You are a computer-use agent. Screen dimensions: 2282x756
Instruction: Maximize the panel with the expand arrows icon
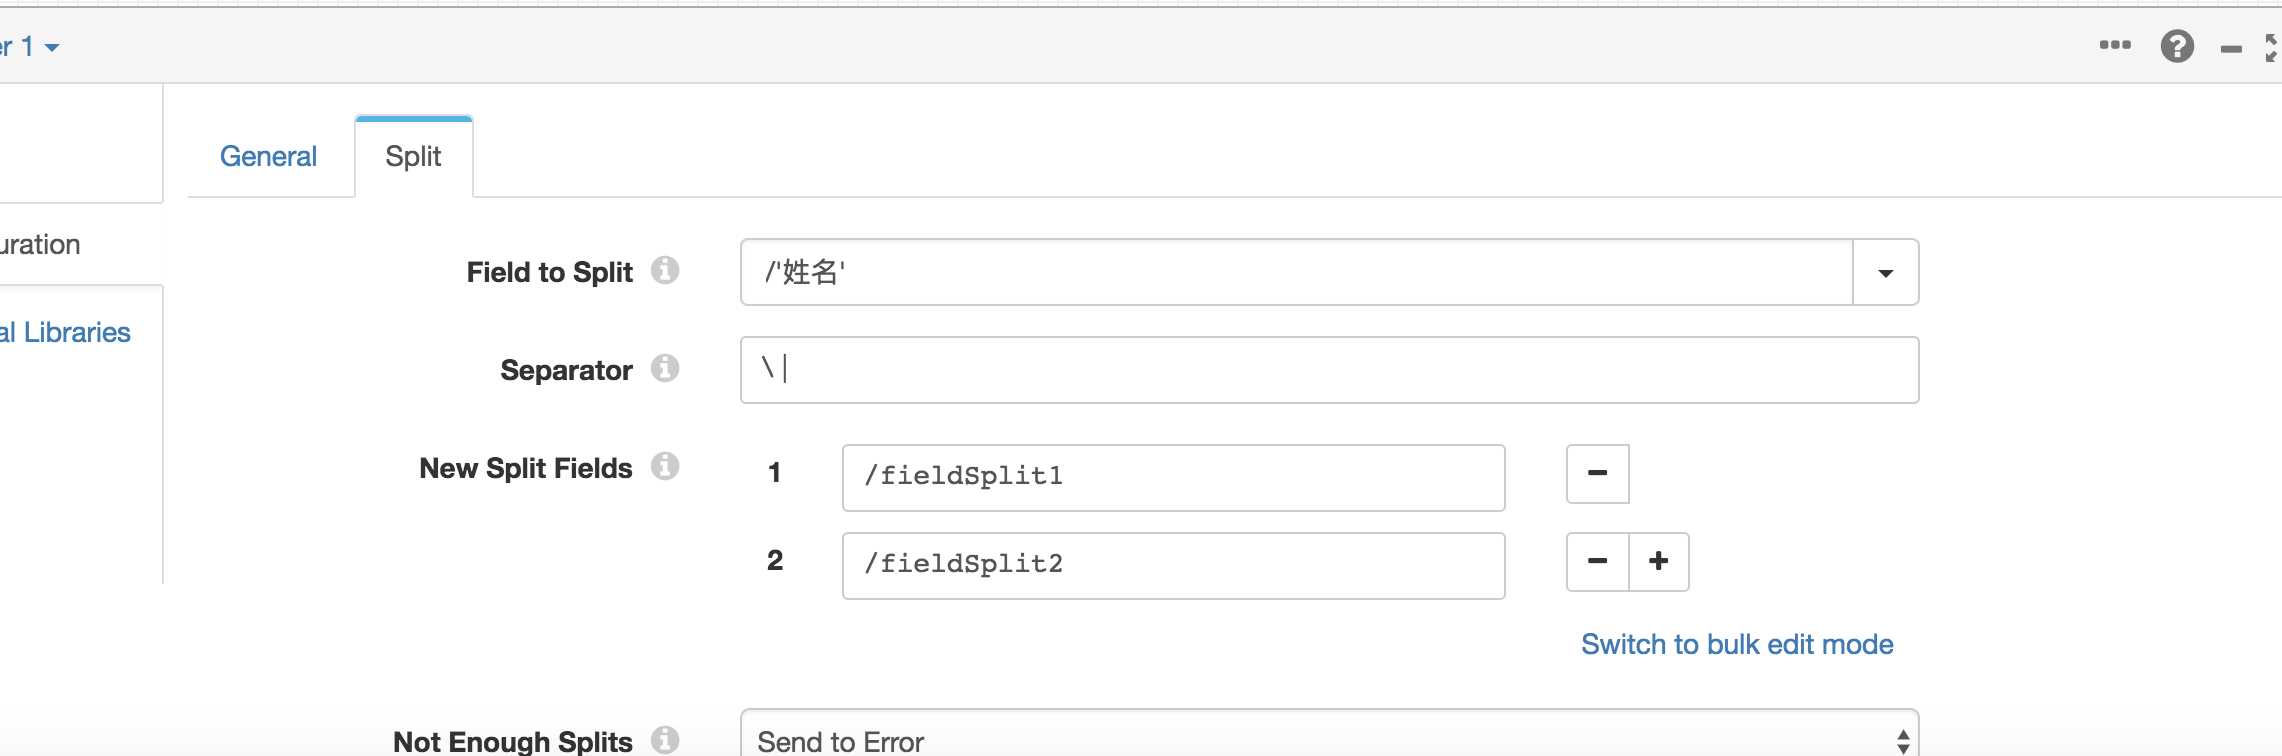click(x=2272, y=47)
